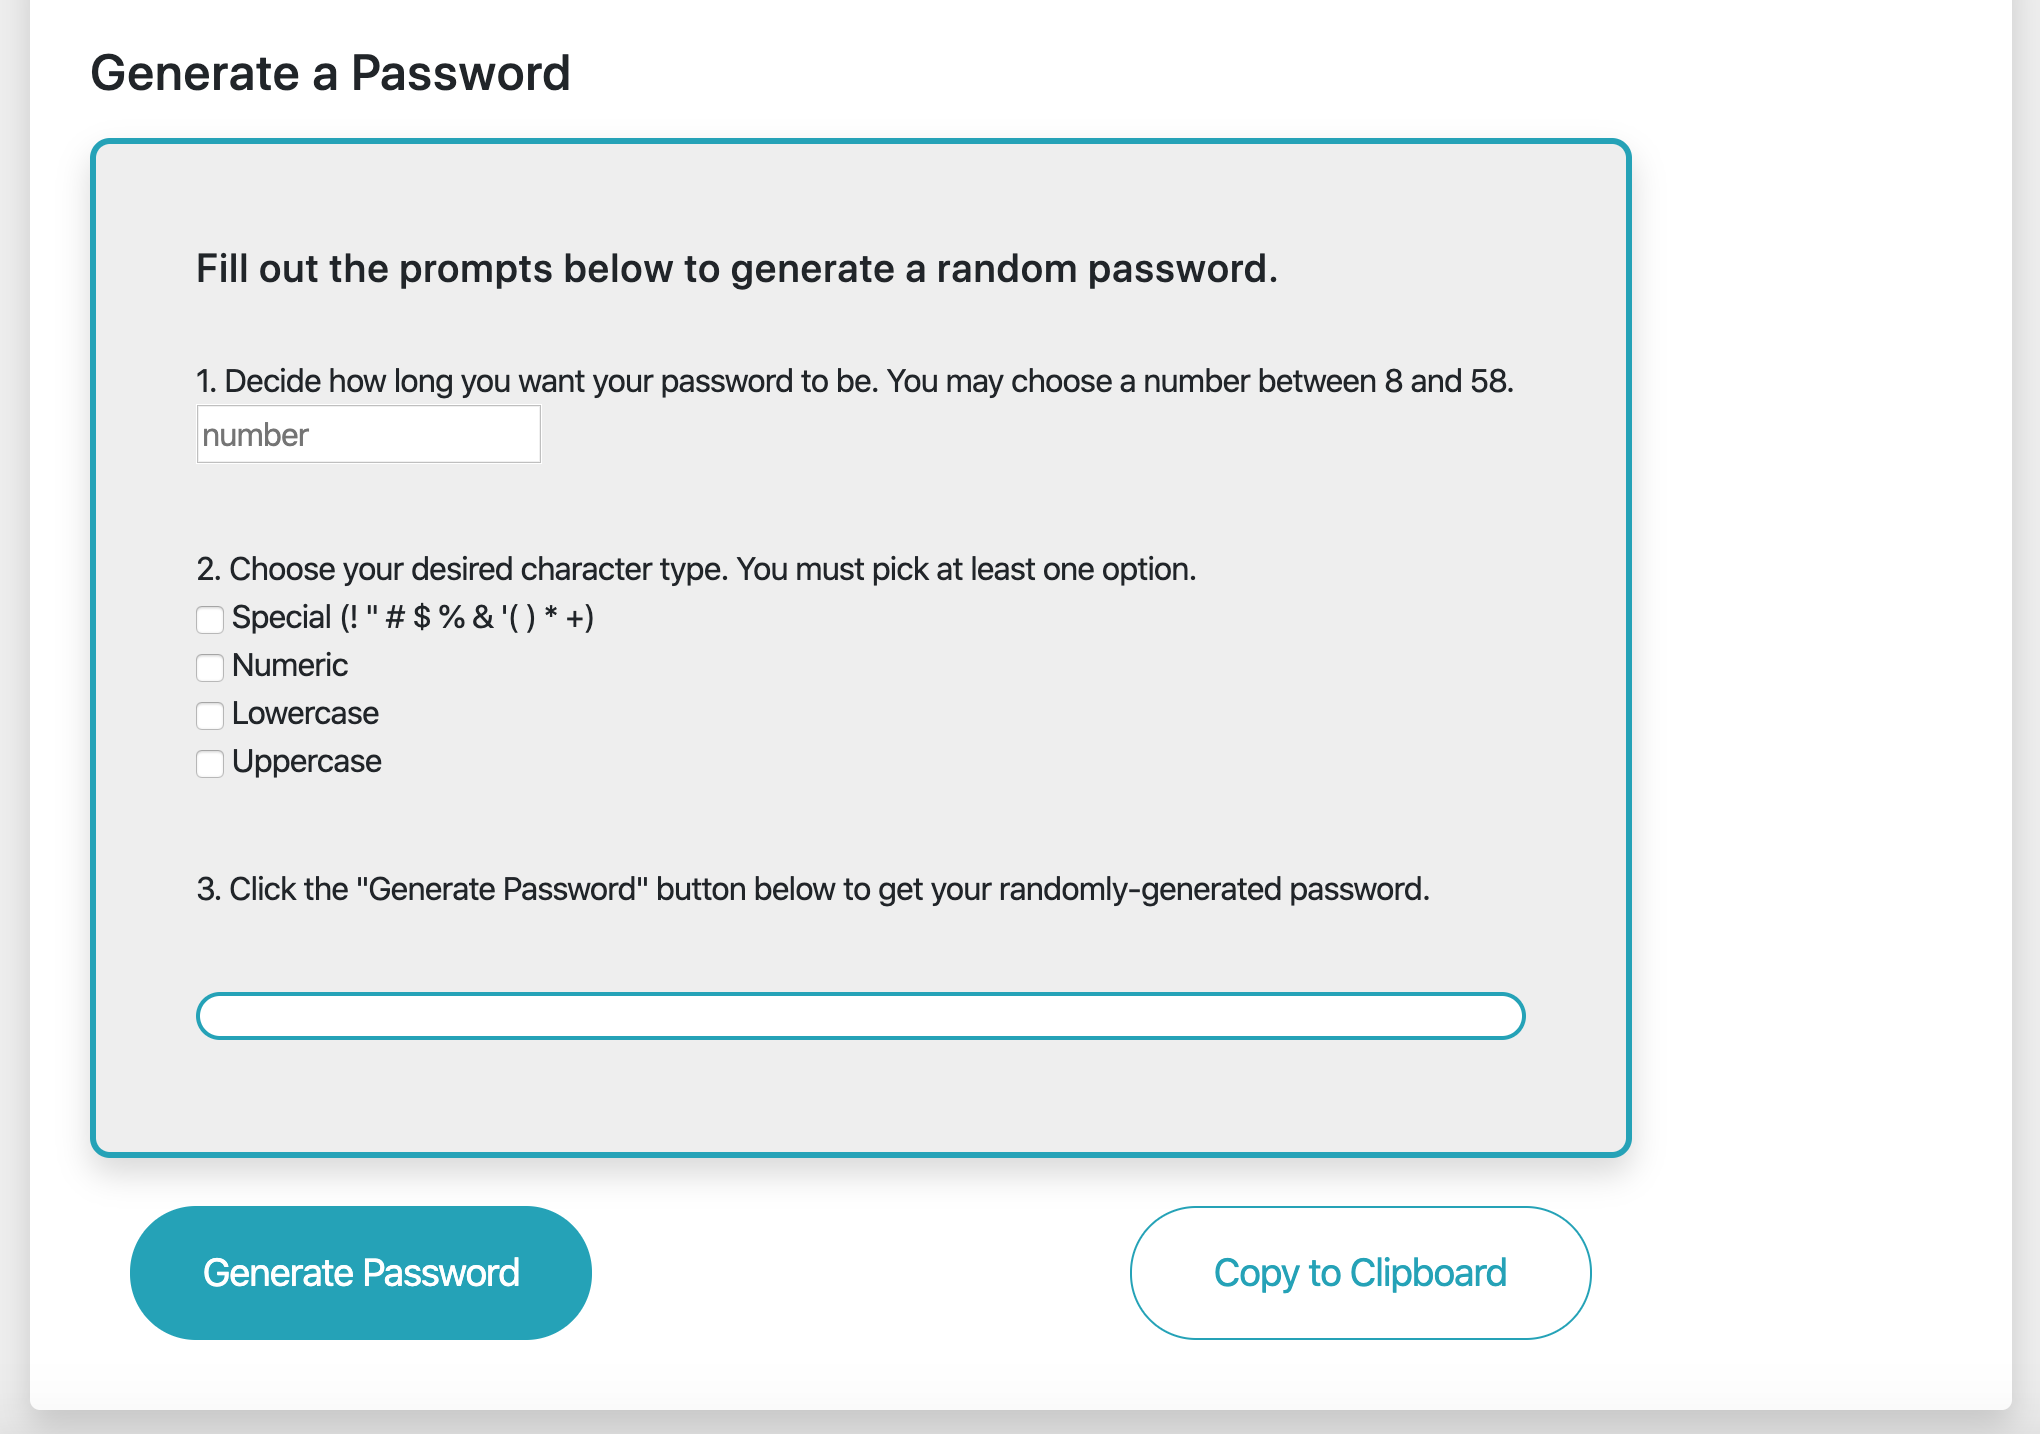Focus the password length number box
Viewport: 2040px width, 1434px height.
(x=368, y=434)
